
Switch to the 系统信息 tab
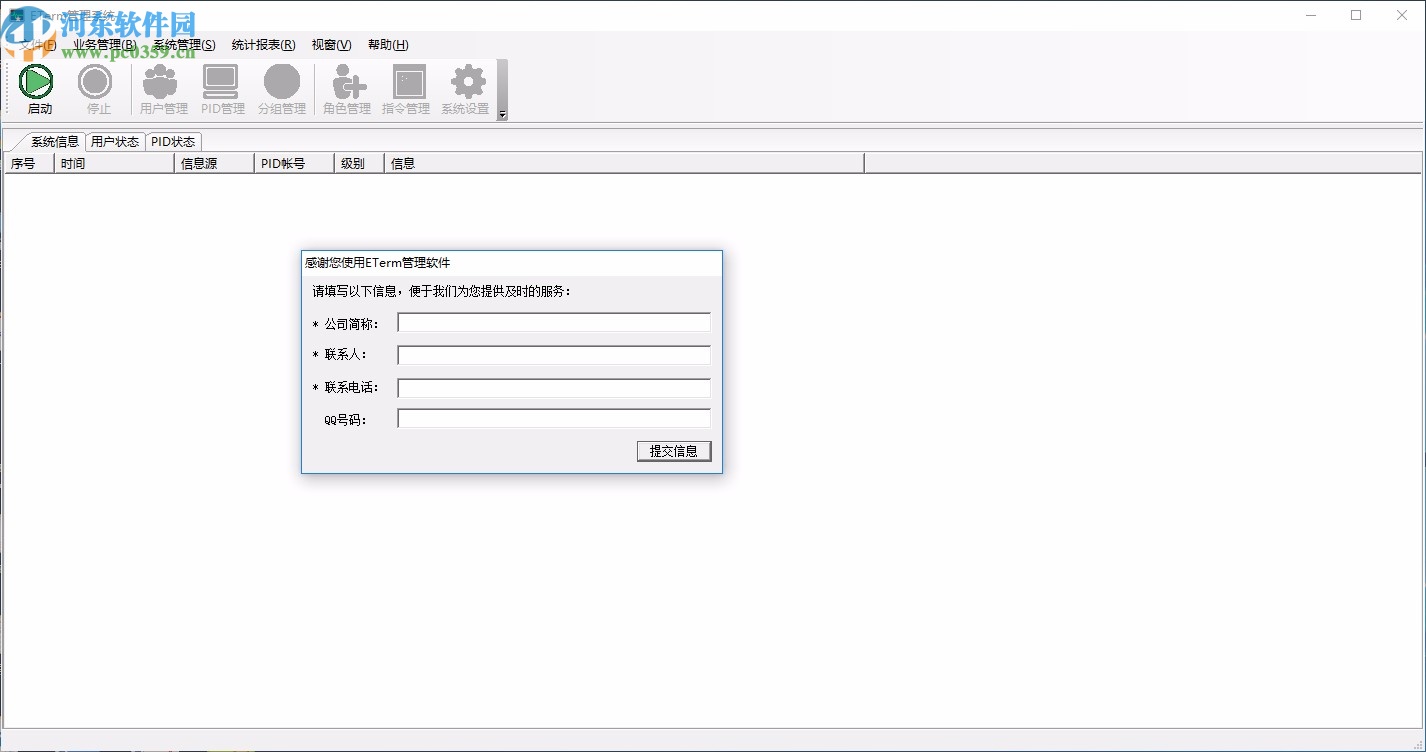54,141
